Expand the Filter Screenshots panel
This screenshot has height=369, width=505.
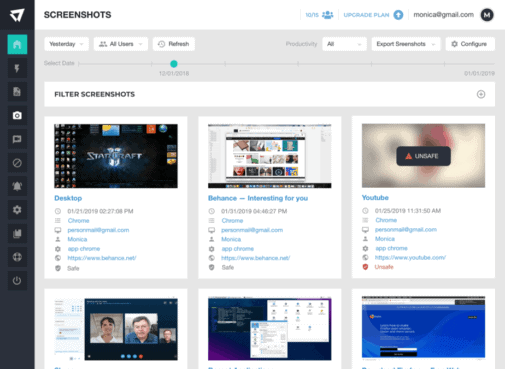pos(481,94)
